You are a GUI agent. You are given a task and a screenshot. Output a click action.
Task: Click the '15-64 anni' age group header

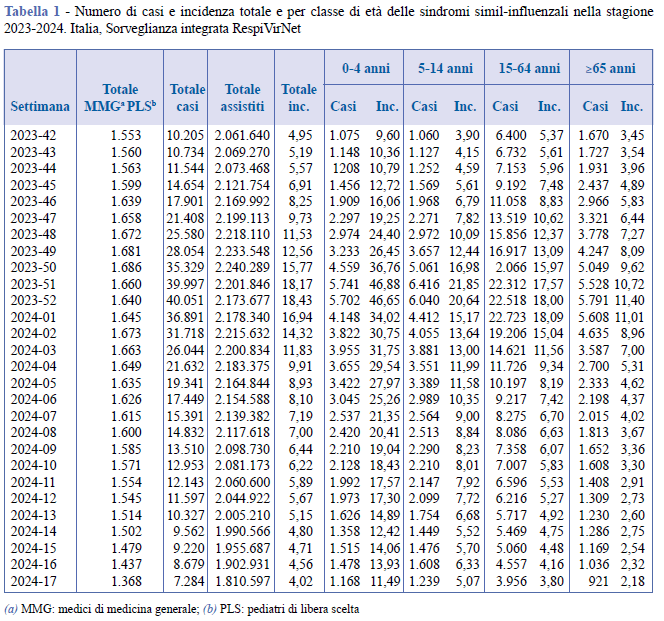(x=529, y=68)
